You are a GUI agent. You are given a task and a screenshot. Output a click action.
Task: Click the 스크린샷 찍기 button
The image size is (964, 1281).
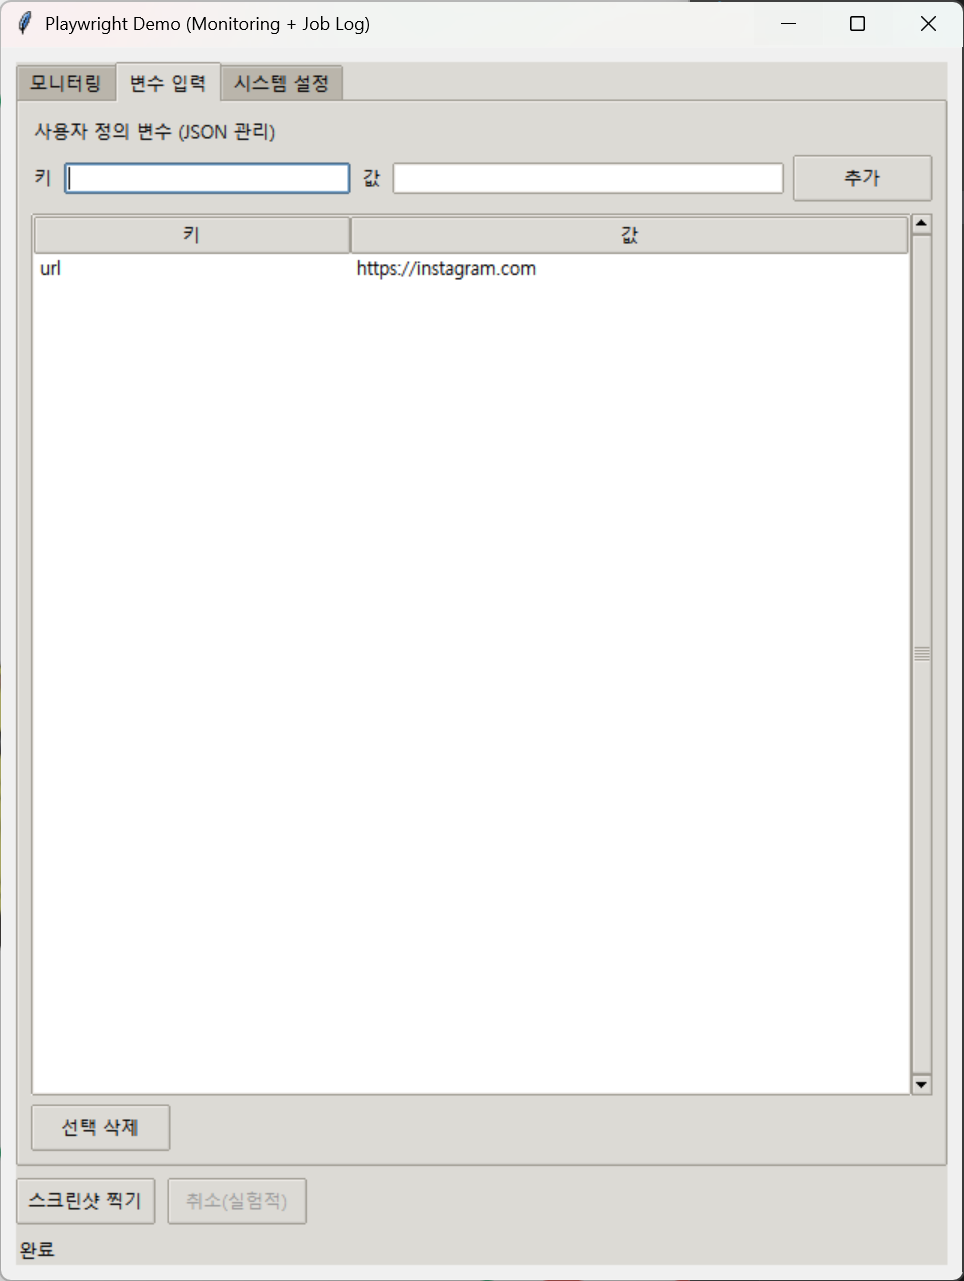point(86,1200)
